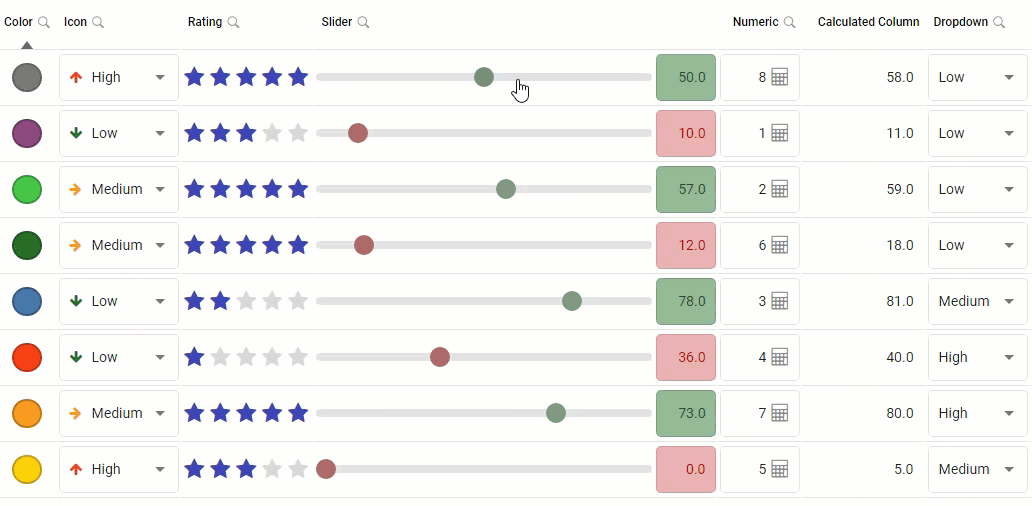Open Medium dropdown in the blue row
Screen dimensions: 1032x506
coord(1009,301)
